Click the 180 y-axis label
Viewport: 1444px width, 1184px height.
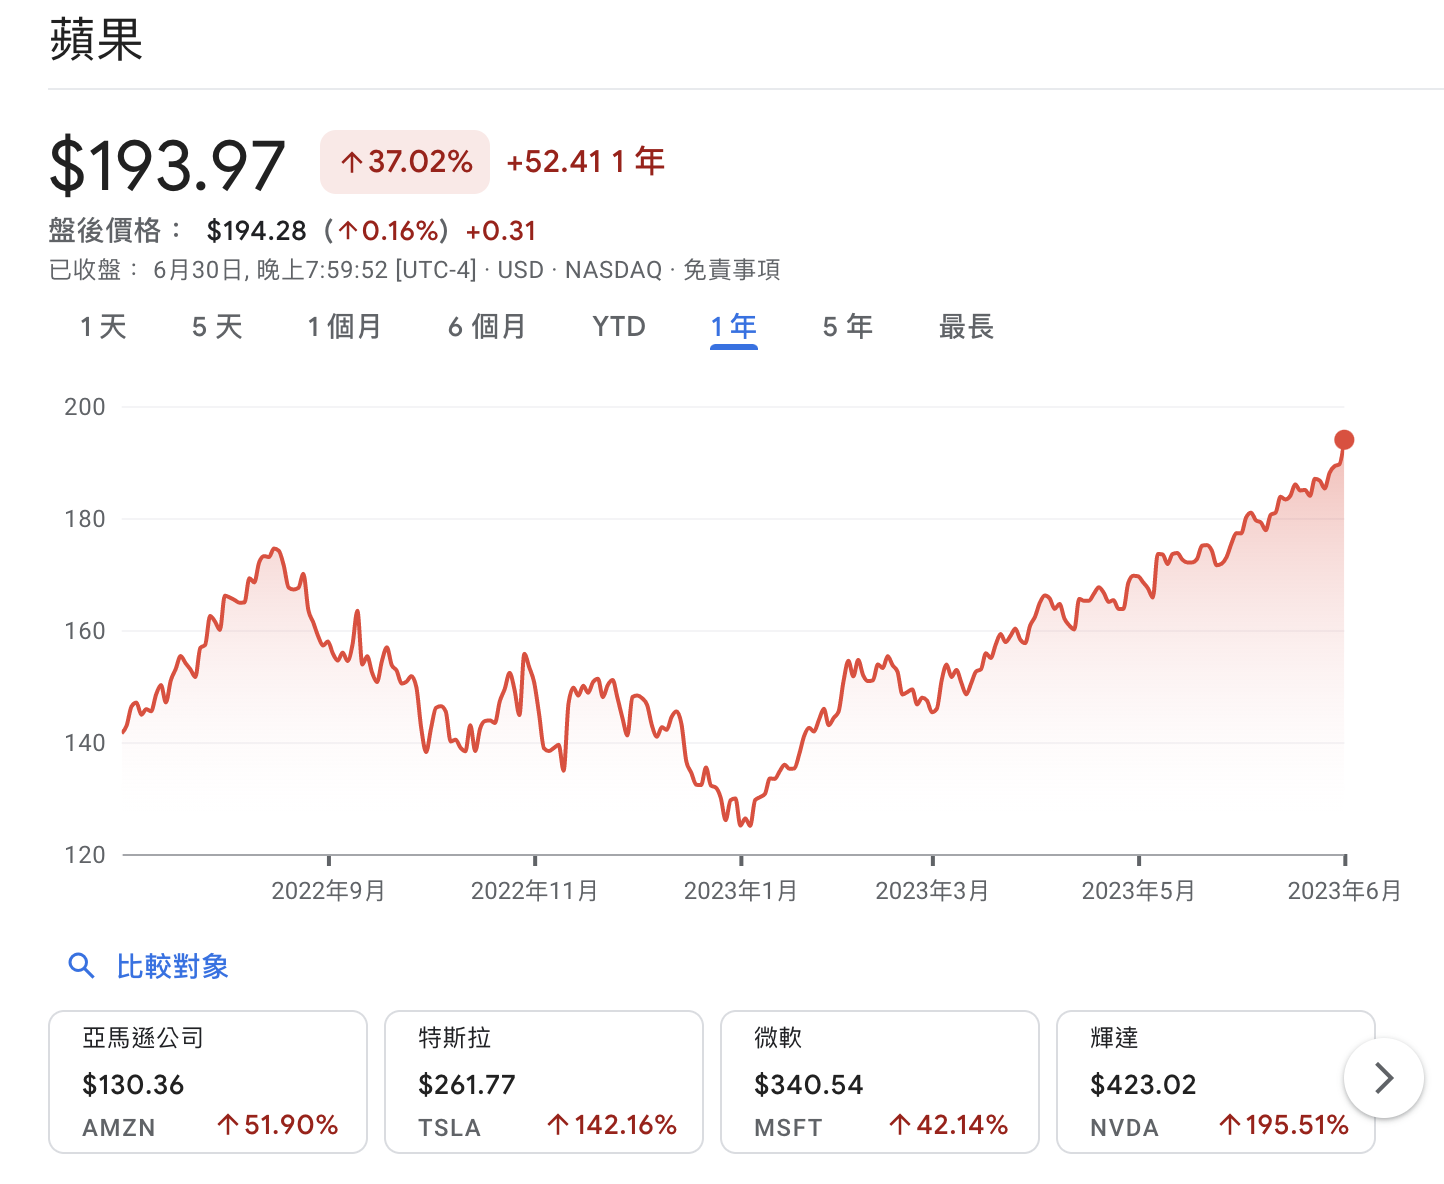pyautogui.click(x=84, y=519)
